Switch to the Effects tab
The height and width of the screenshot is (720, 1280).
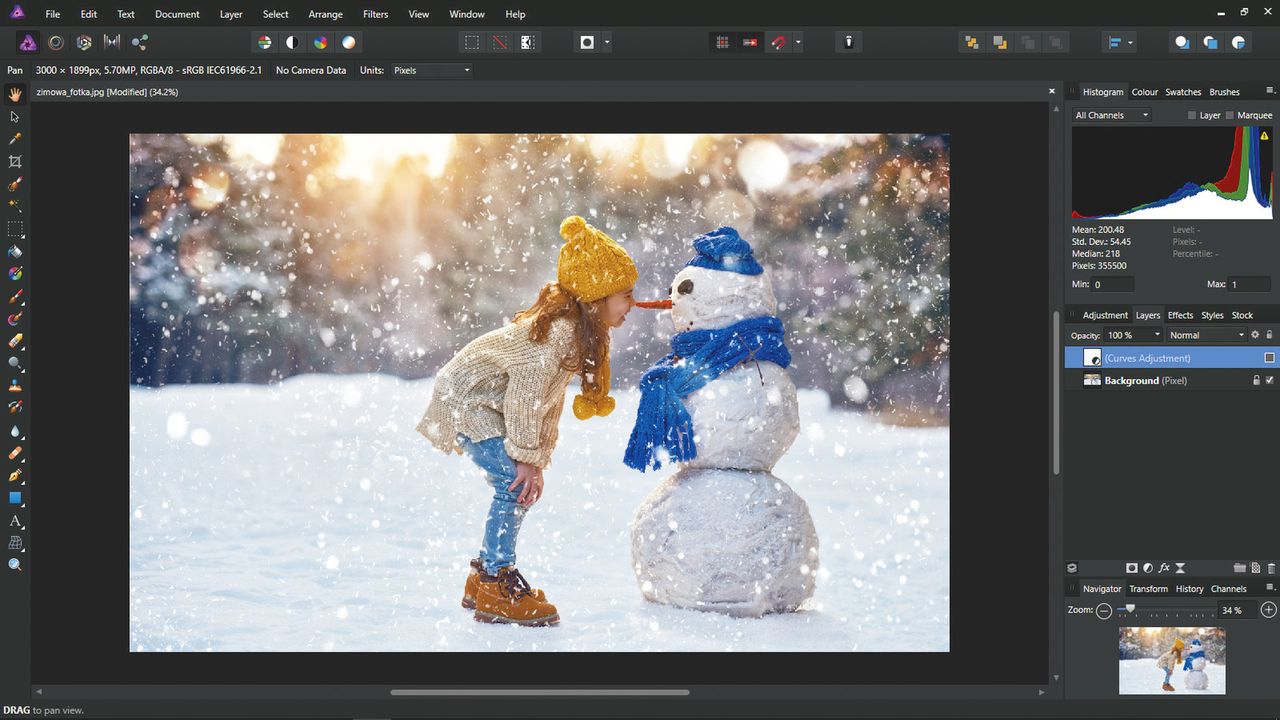point(1181,315)
